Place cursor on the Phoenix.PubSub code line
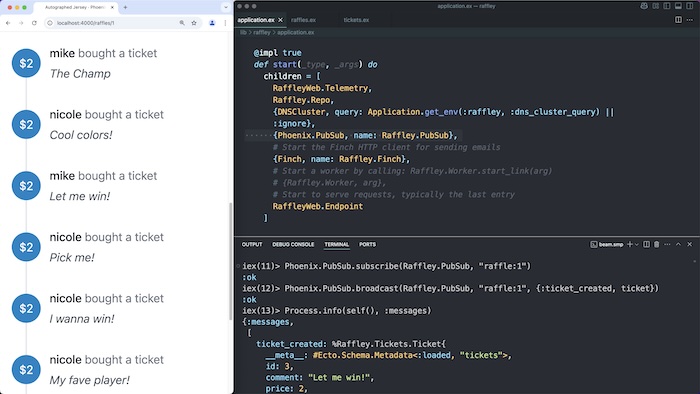Image resolution: width=700 pixels, height=394 pixels. 365,135
